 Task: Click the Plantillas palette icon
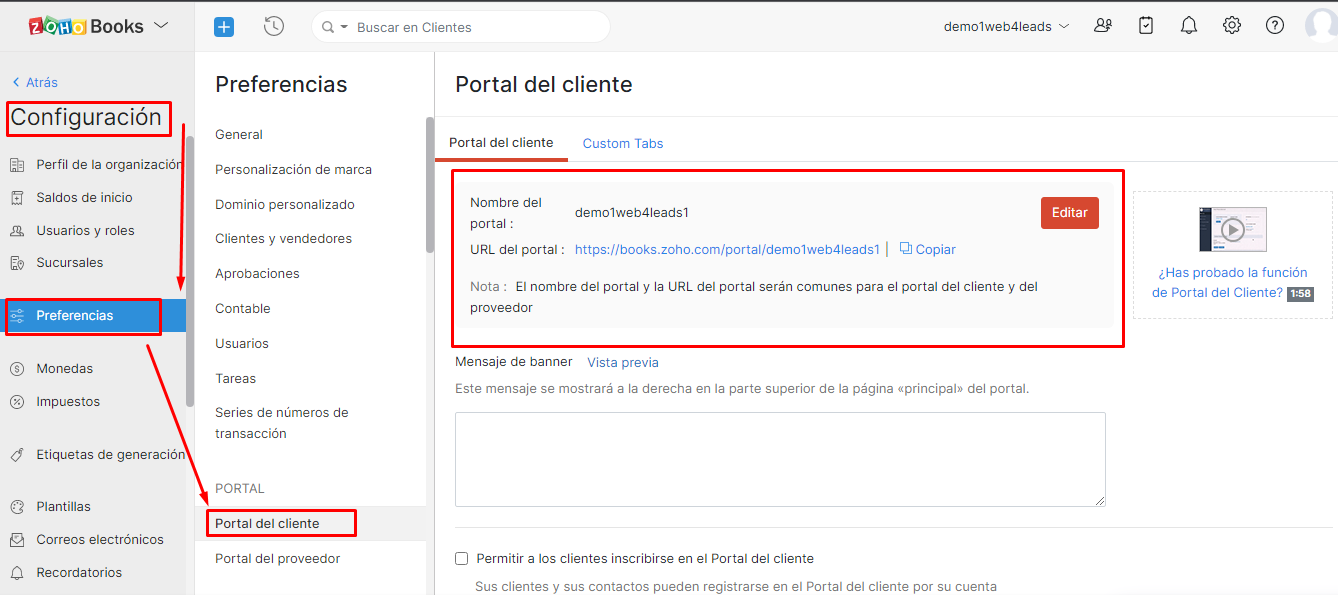tap(17, 507)
